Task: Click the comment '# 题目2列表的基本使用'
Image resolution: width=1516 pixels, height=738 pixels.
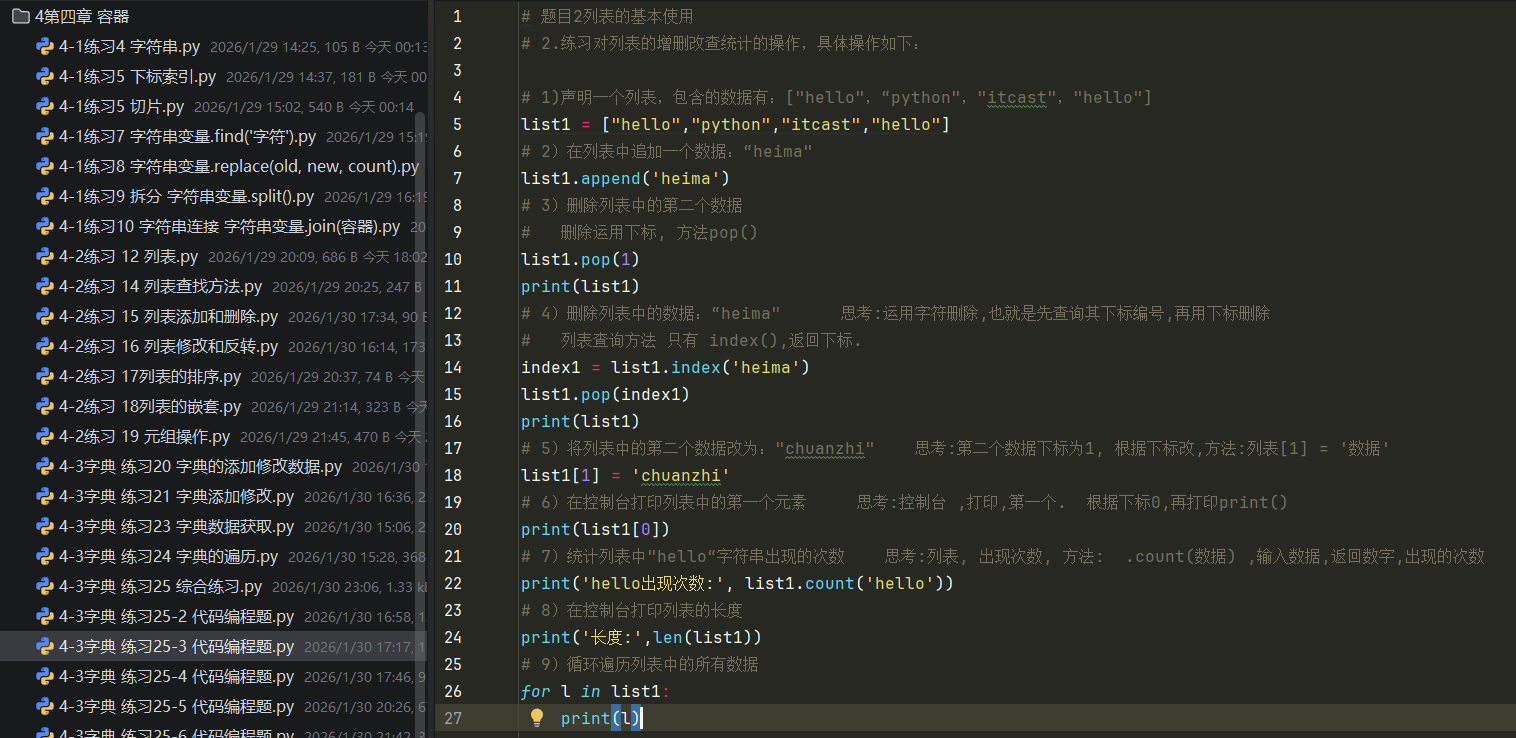Action: [x=607, y=16]
